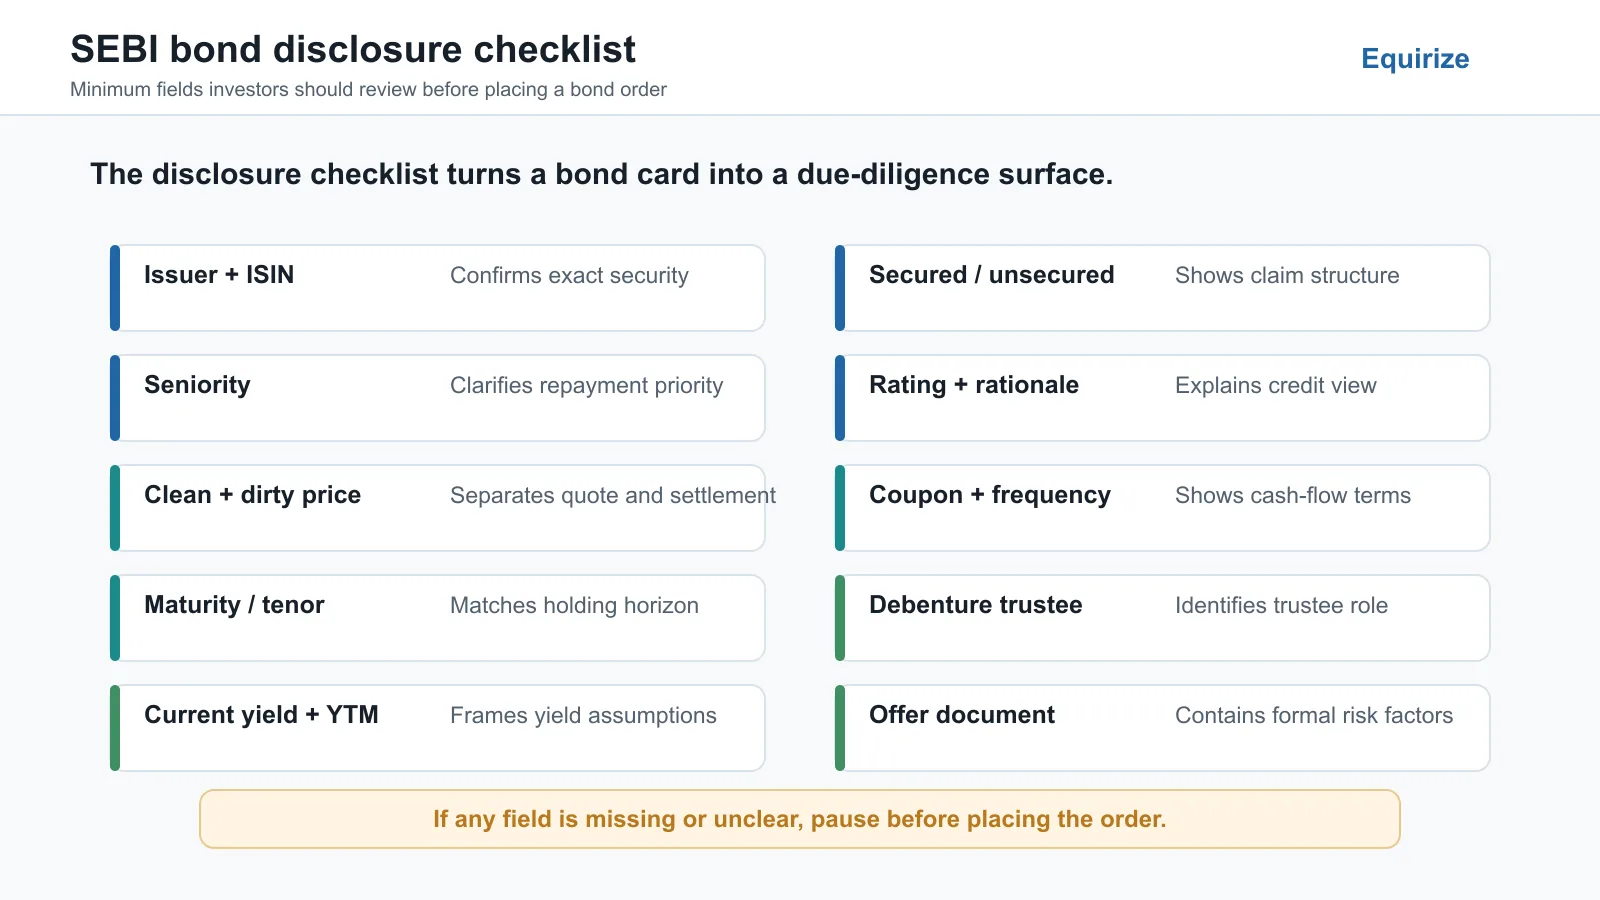Viewport: 1600px width, 900px height.
Task: Open the Offer document card
Action: (x=1163, y=728)
